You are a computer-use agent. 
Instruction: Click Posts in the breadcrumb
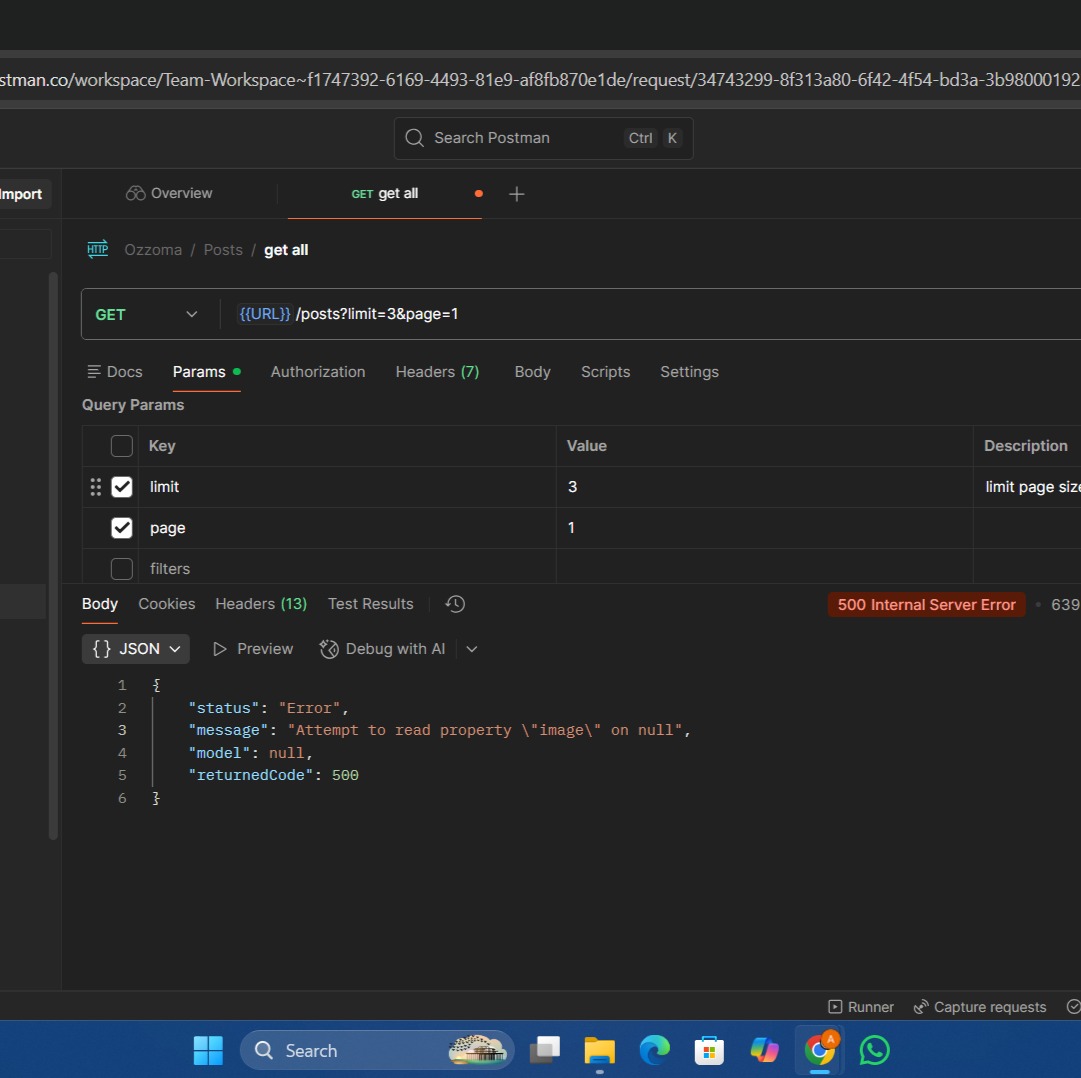point(223,250)
